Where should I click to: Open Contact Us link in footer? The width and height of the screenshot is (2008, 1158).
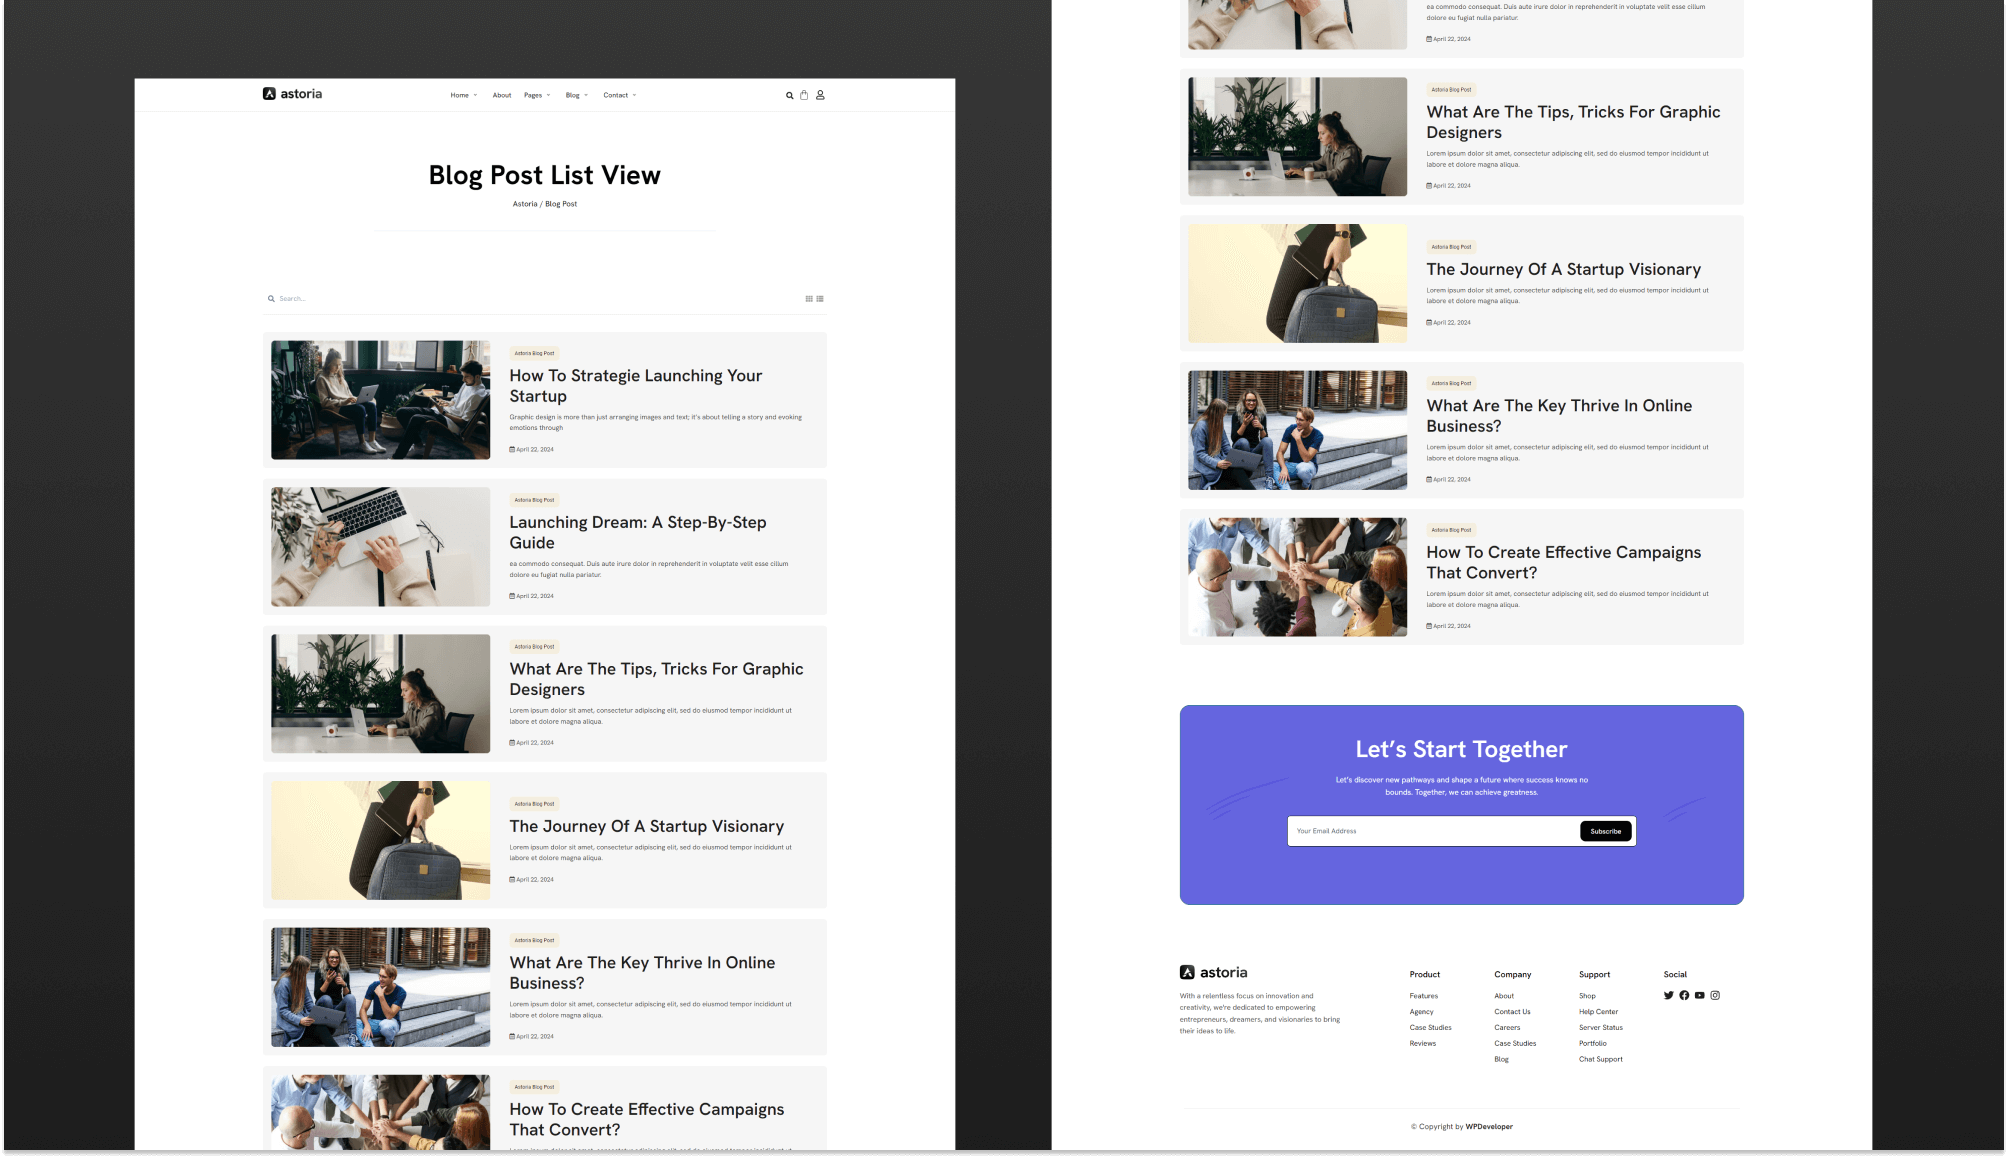click(x=1512, y=1012)
